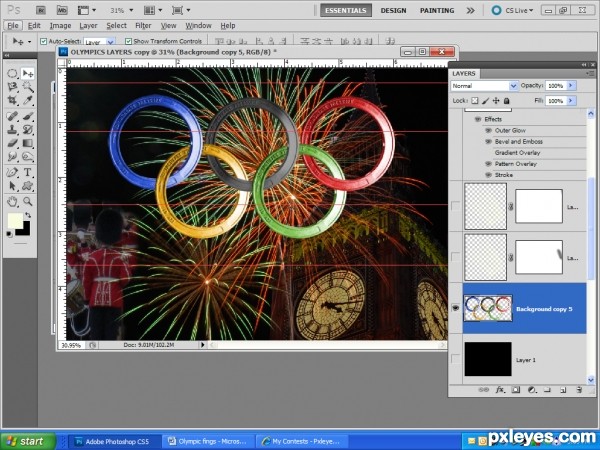This screenshot has width=600, height=450.
Task: Pick the Zoom tool in the toolbox
Action: 28,201
